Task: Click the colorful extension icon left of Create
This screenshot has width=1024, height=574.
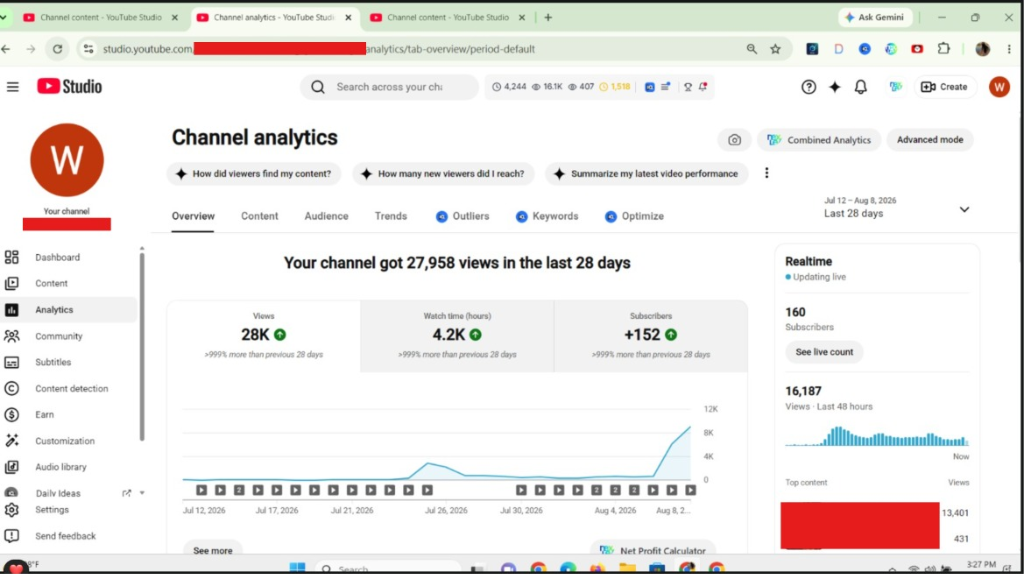Action: [895, 87]
